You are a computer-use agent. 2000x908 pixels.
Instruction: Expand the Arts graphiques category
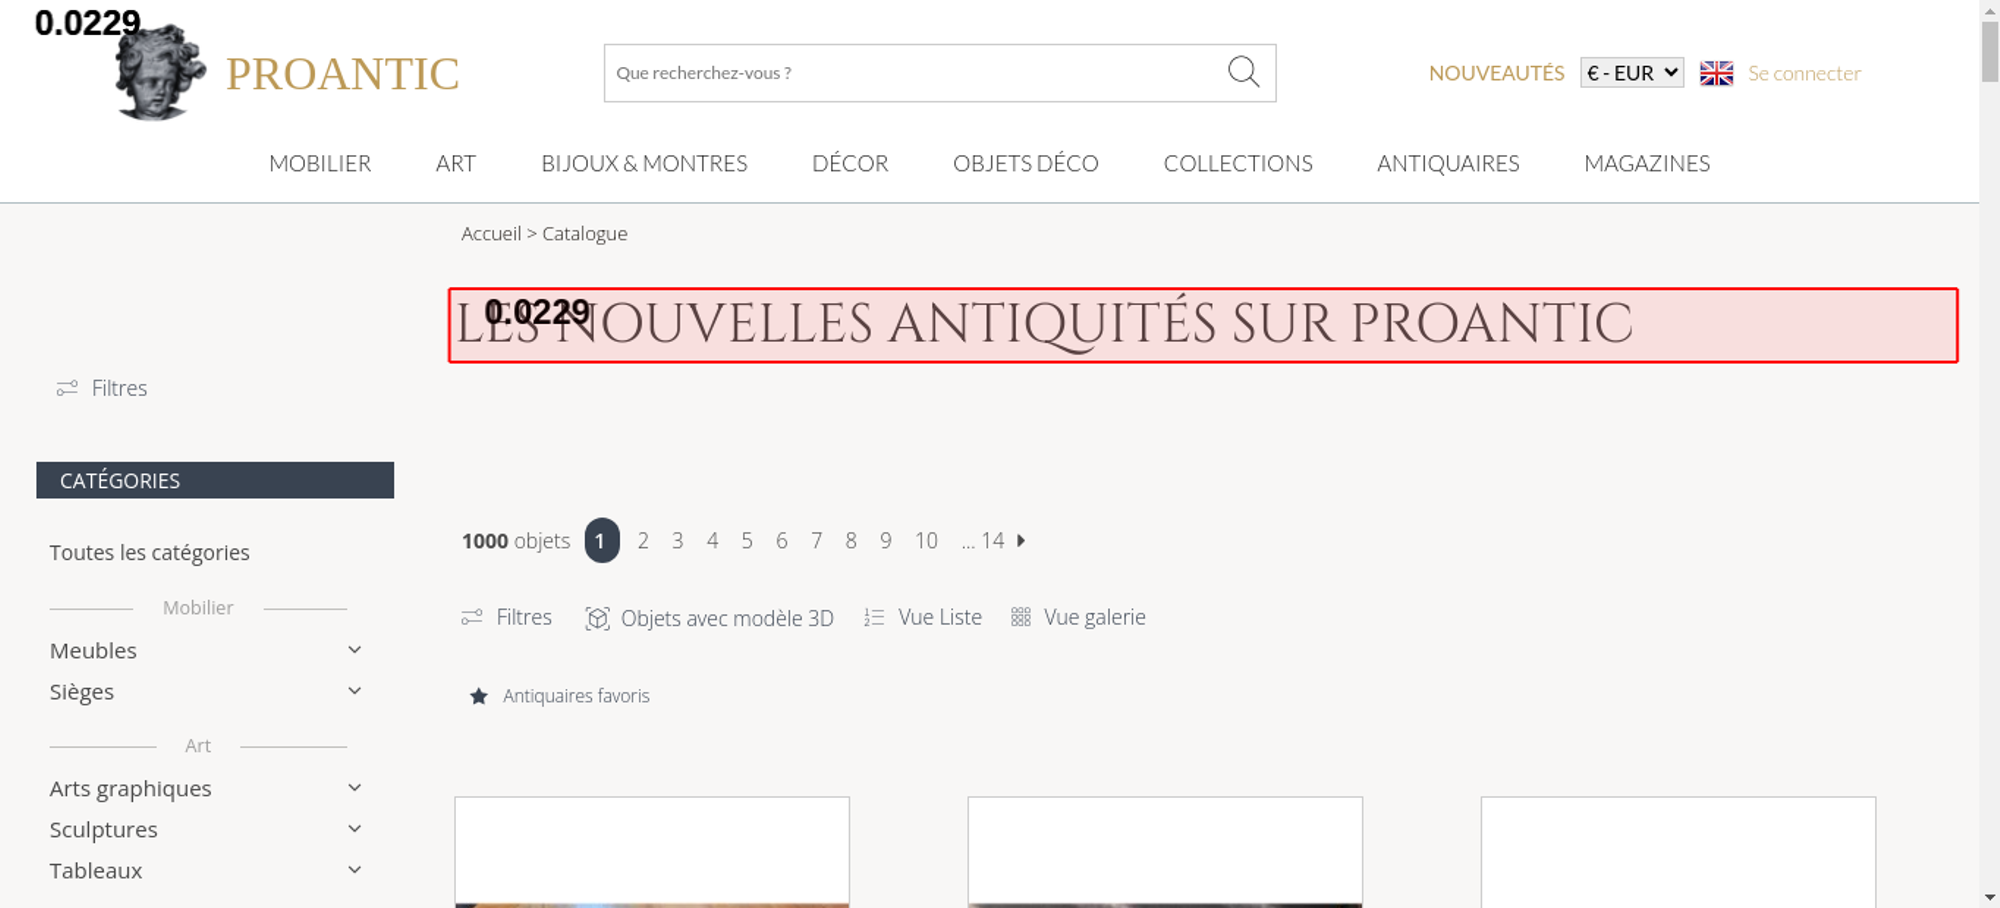coord(354,788)
